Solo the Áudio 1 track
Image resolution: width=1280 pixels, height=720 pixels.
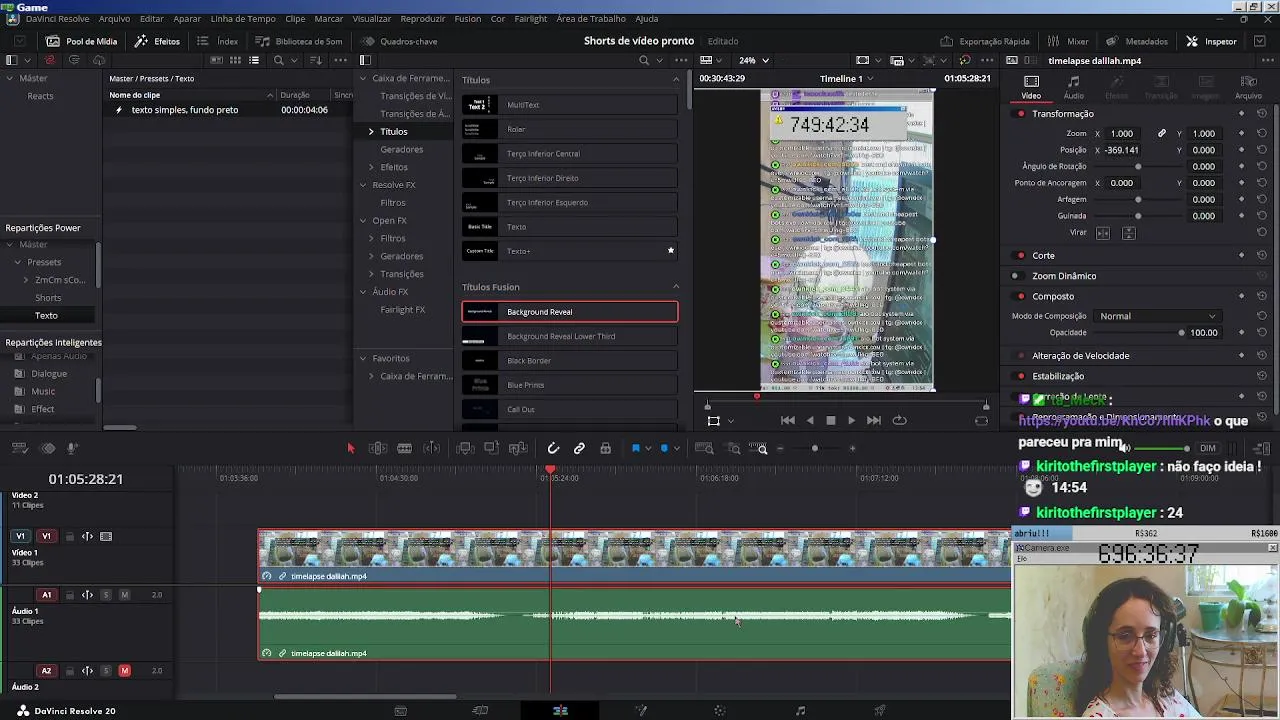click(105, 595)
